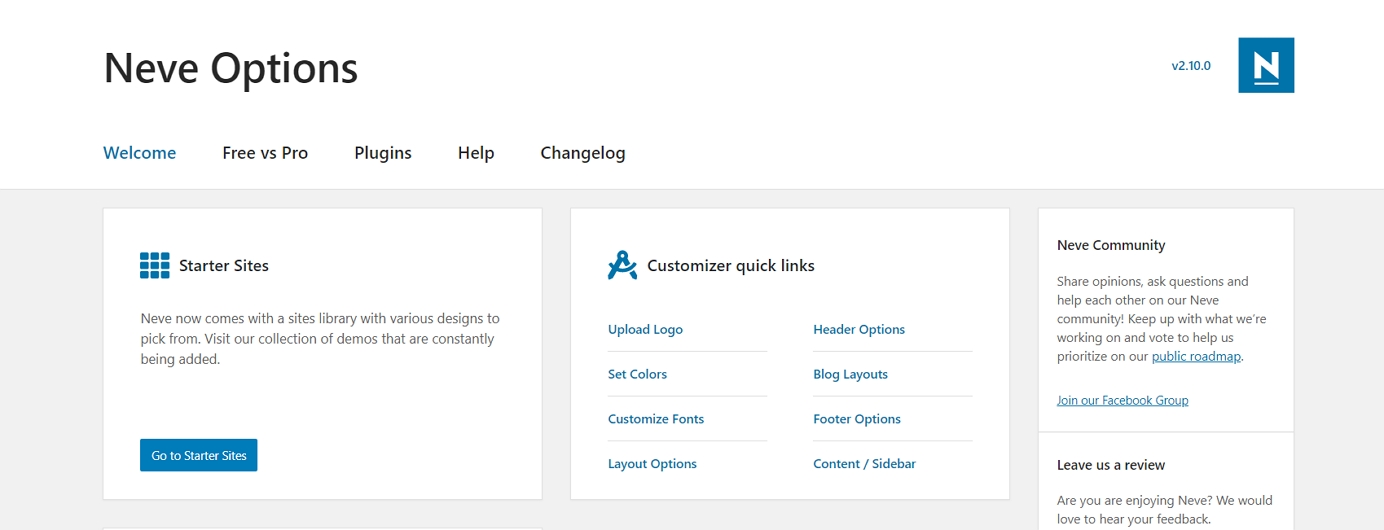Go to the Help tab
The image size is (1384, 530).
(476, 153)
